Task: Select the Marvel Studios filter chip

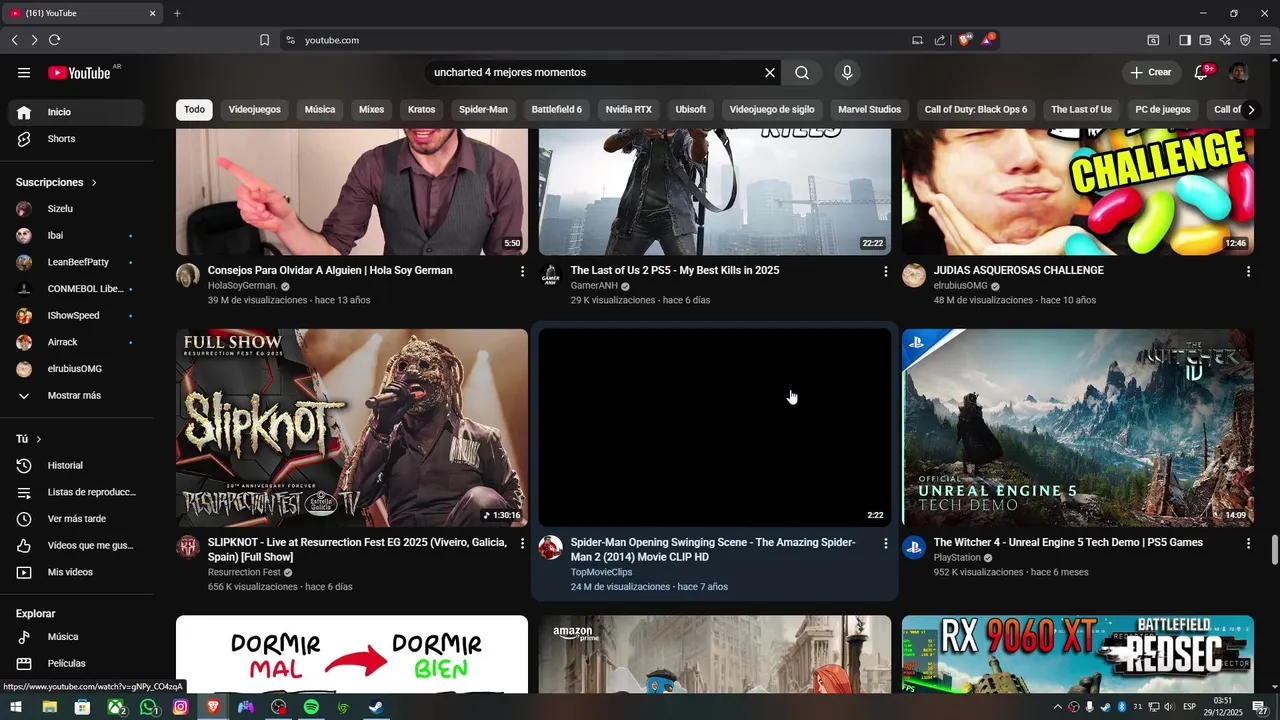Action: pyautogui.click(x=869, y=110)
